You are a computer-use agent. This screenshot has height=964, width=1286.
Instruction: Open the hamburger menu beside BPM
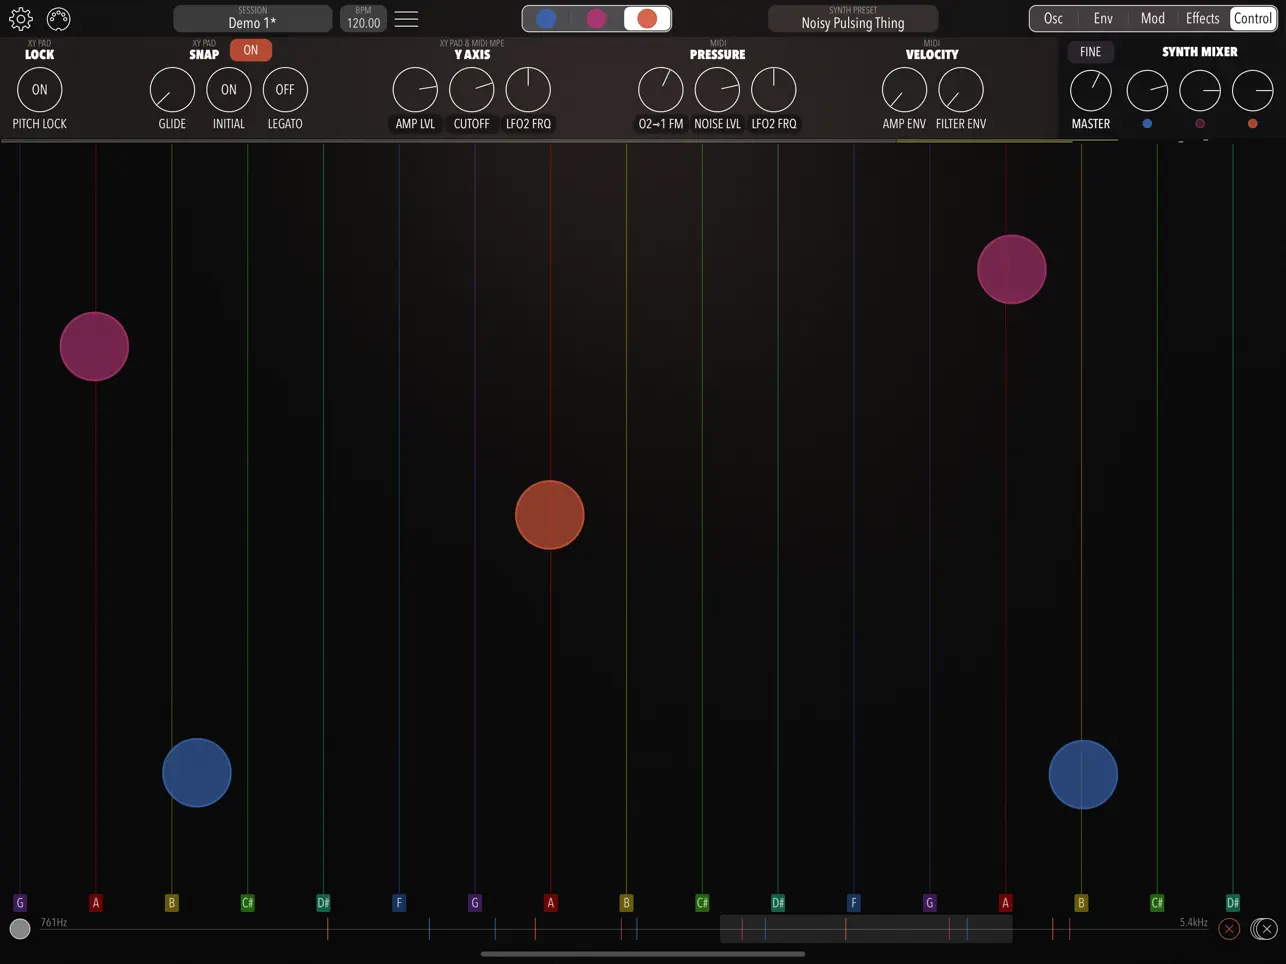405,18
